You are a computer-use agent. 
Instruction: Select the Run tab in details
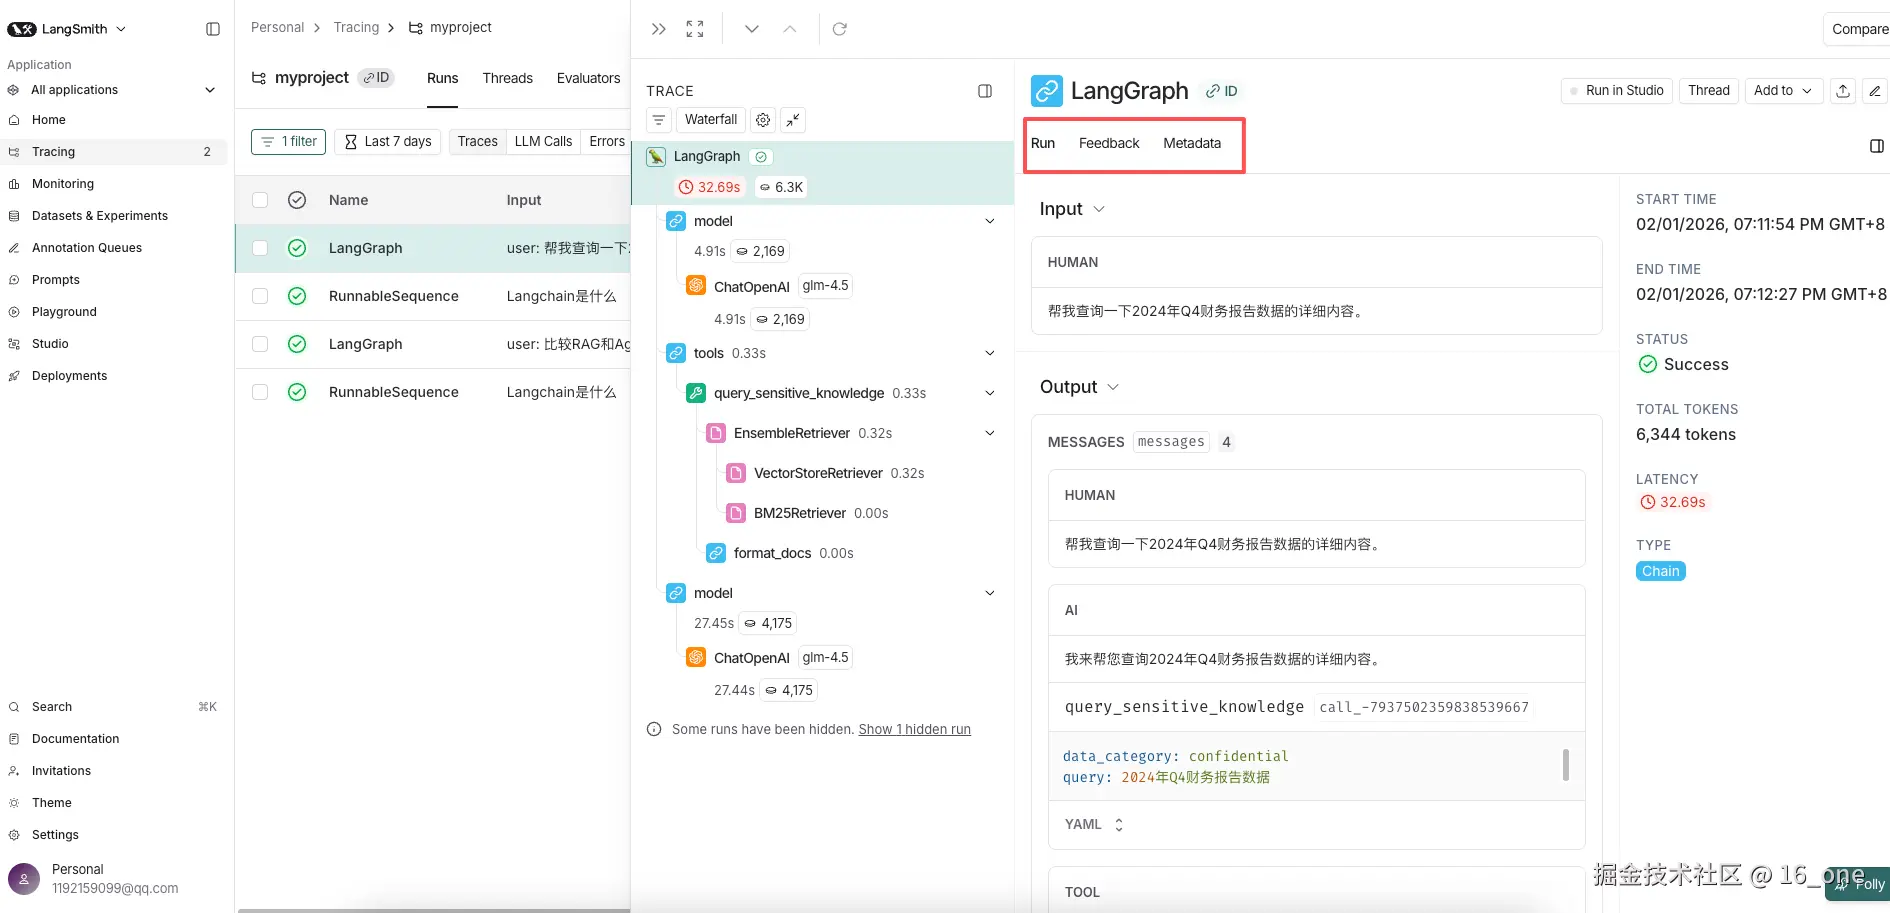pos(1043,143)
